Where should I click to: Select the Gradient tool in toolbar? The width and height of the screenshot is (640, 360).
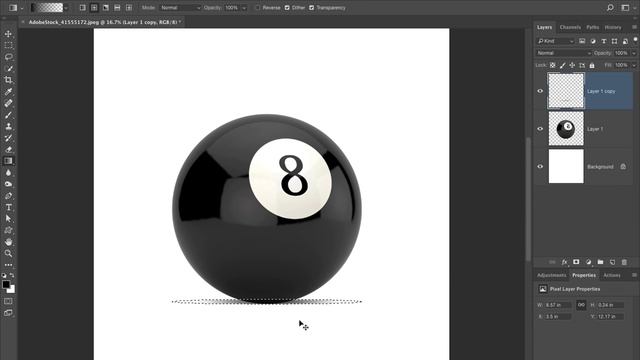click(x=8, y=161)
